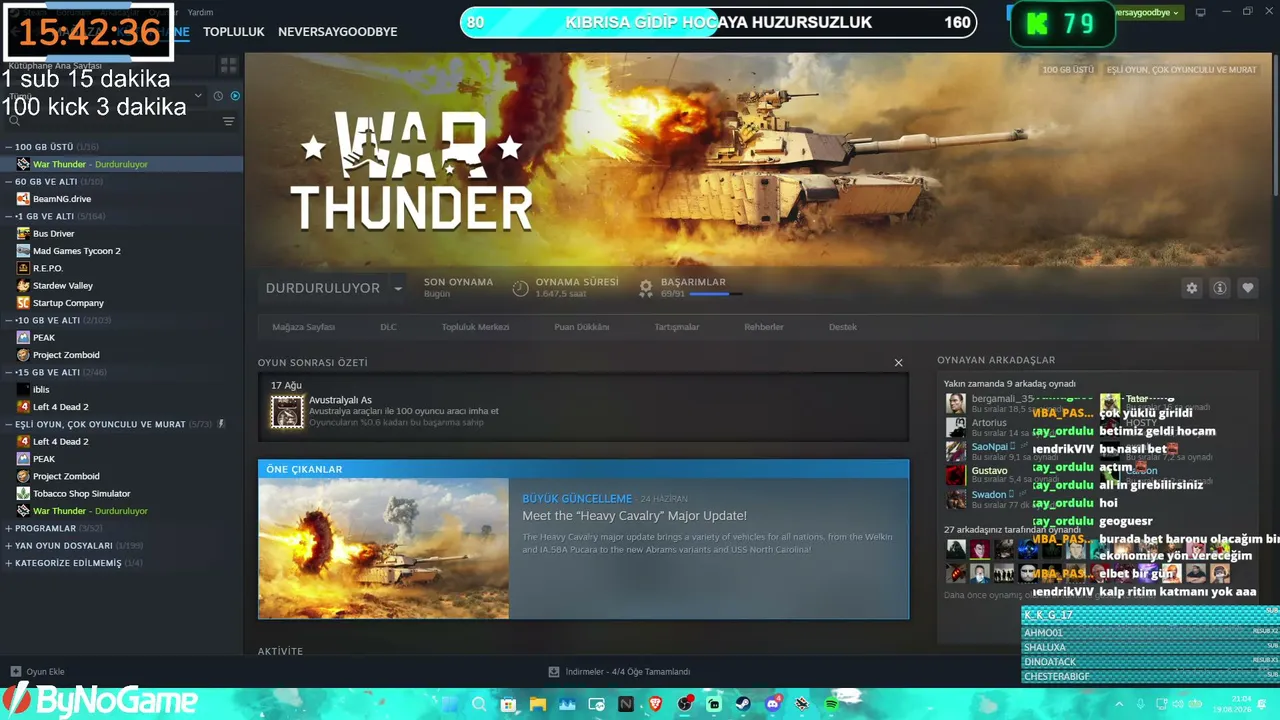Click Project Zomboid icon under 10 GB VE ALTI
The image size is (1280, 720).
(x=24, y=355)
